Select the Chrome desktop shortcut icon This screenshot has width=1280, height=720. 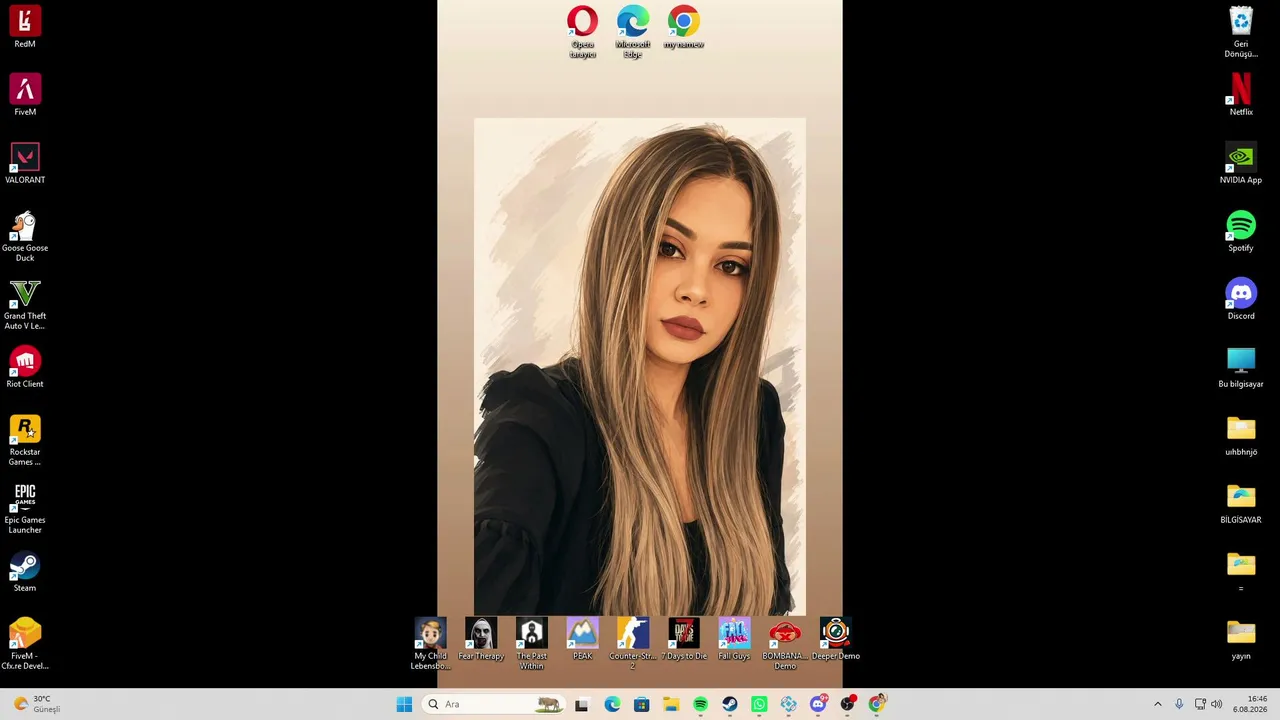684,27
